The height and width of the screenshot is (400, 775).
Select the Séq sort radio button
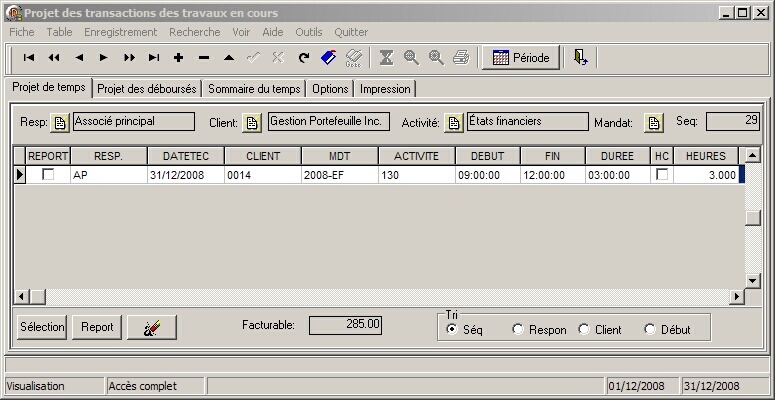tap(452, 329)
